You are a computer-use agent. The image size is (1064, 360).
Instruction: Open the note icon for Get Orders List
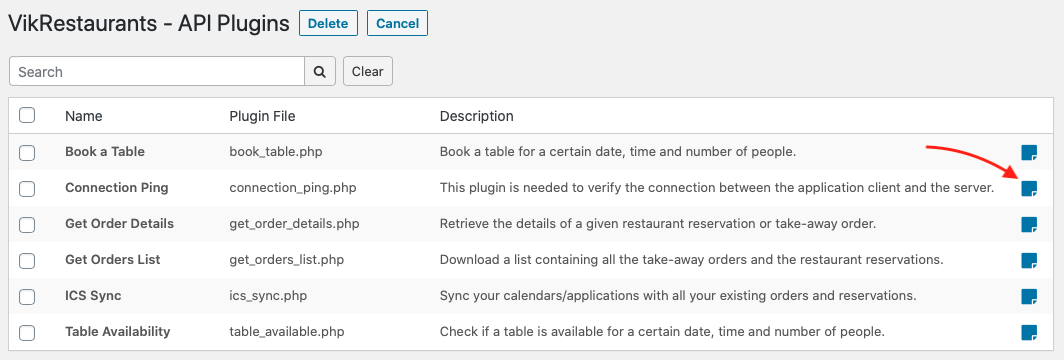coord(1029,260)
